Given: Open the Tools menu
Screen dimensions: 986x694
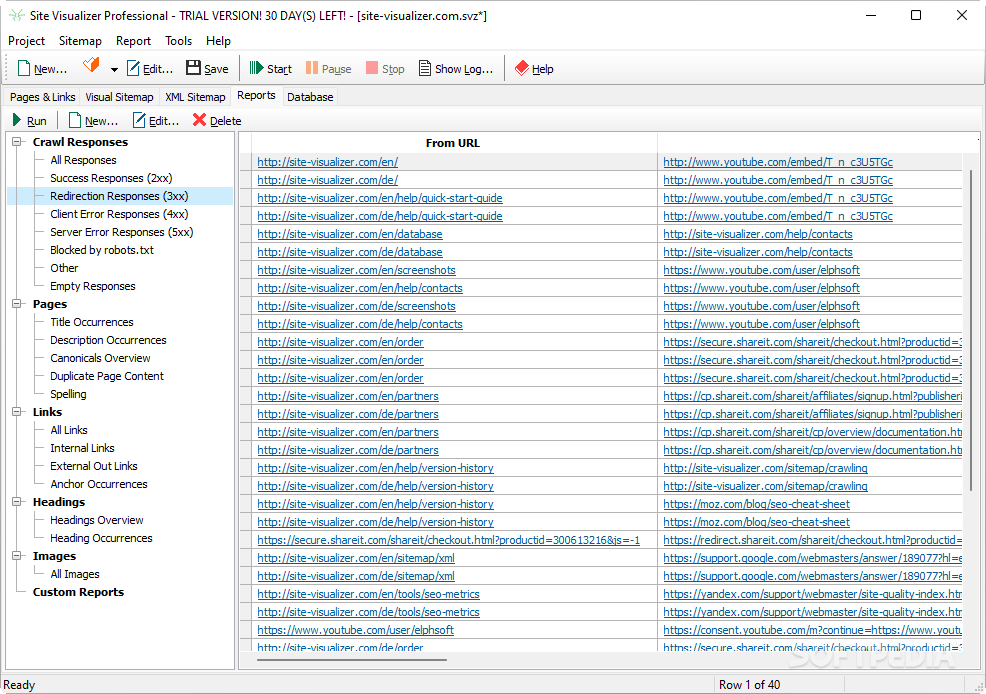Looking at the screenshot, I should tap(179, 41).
